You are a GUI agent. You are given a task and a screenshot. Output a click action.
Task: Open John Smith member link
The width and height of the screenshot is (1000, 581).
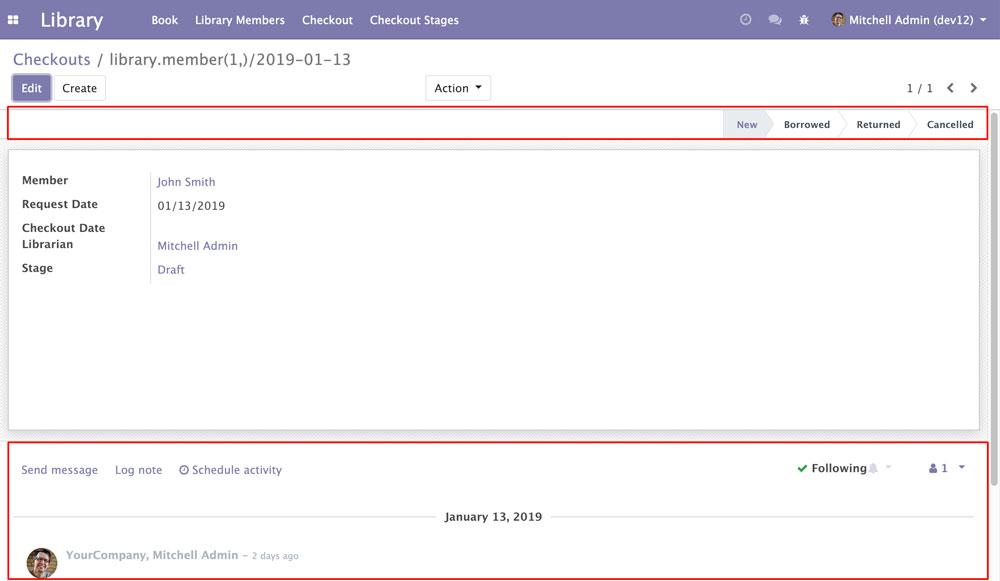point(186,182)
